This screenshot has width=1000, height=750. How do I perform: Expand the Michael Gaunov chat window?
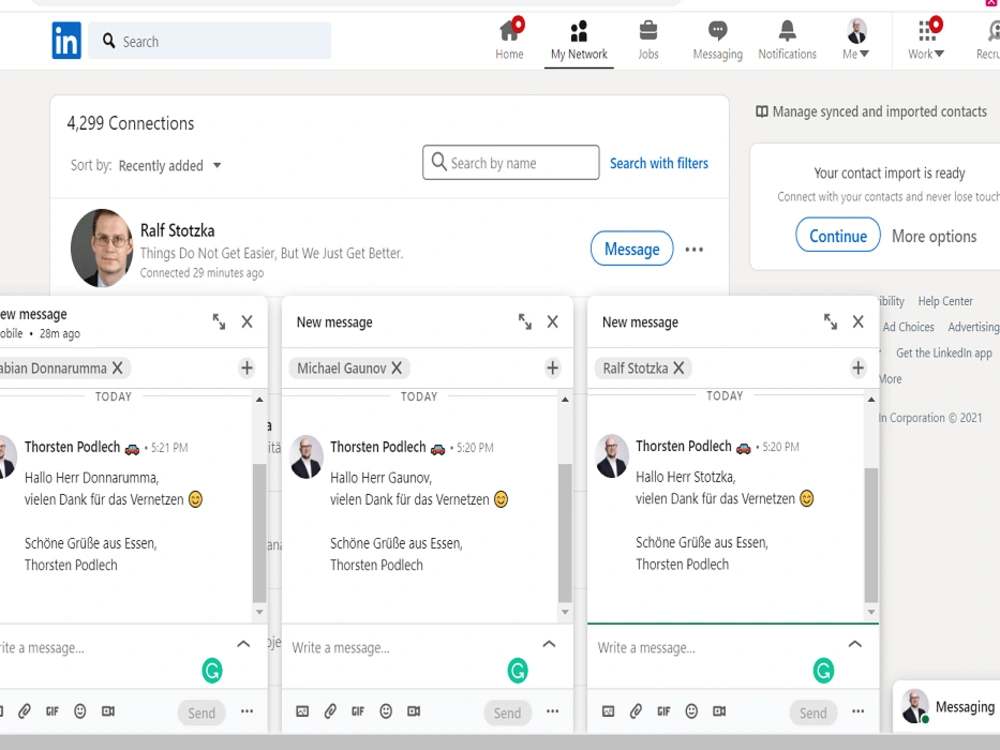pos(525,321)
